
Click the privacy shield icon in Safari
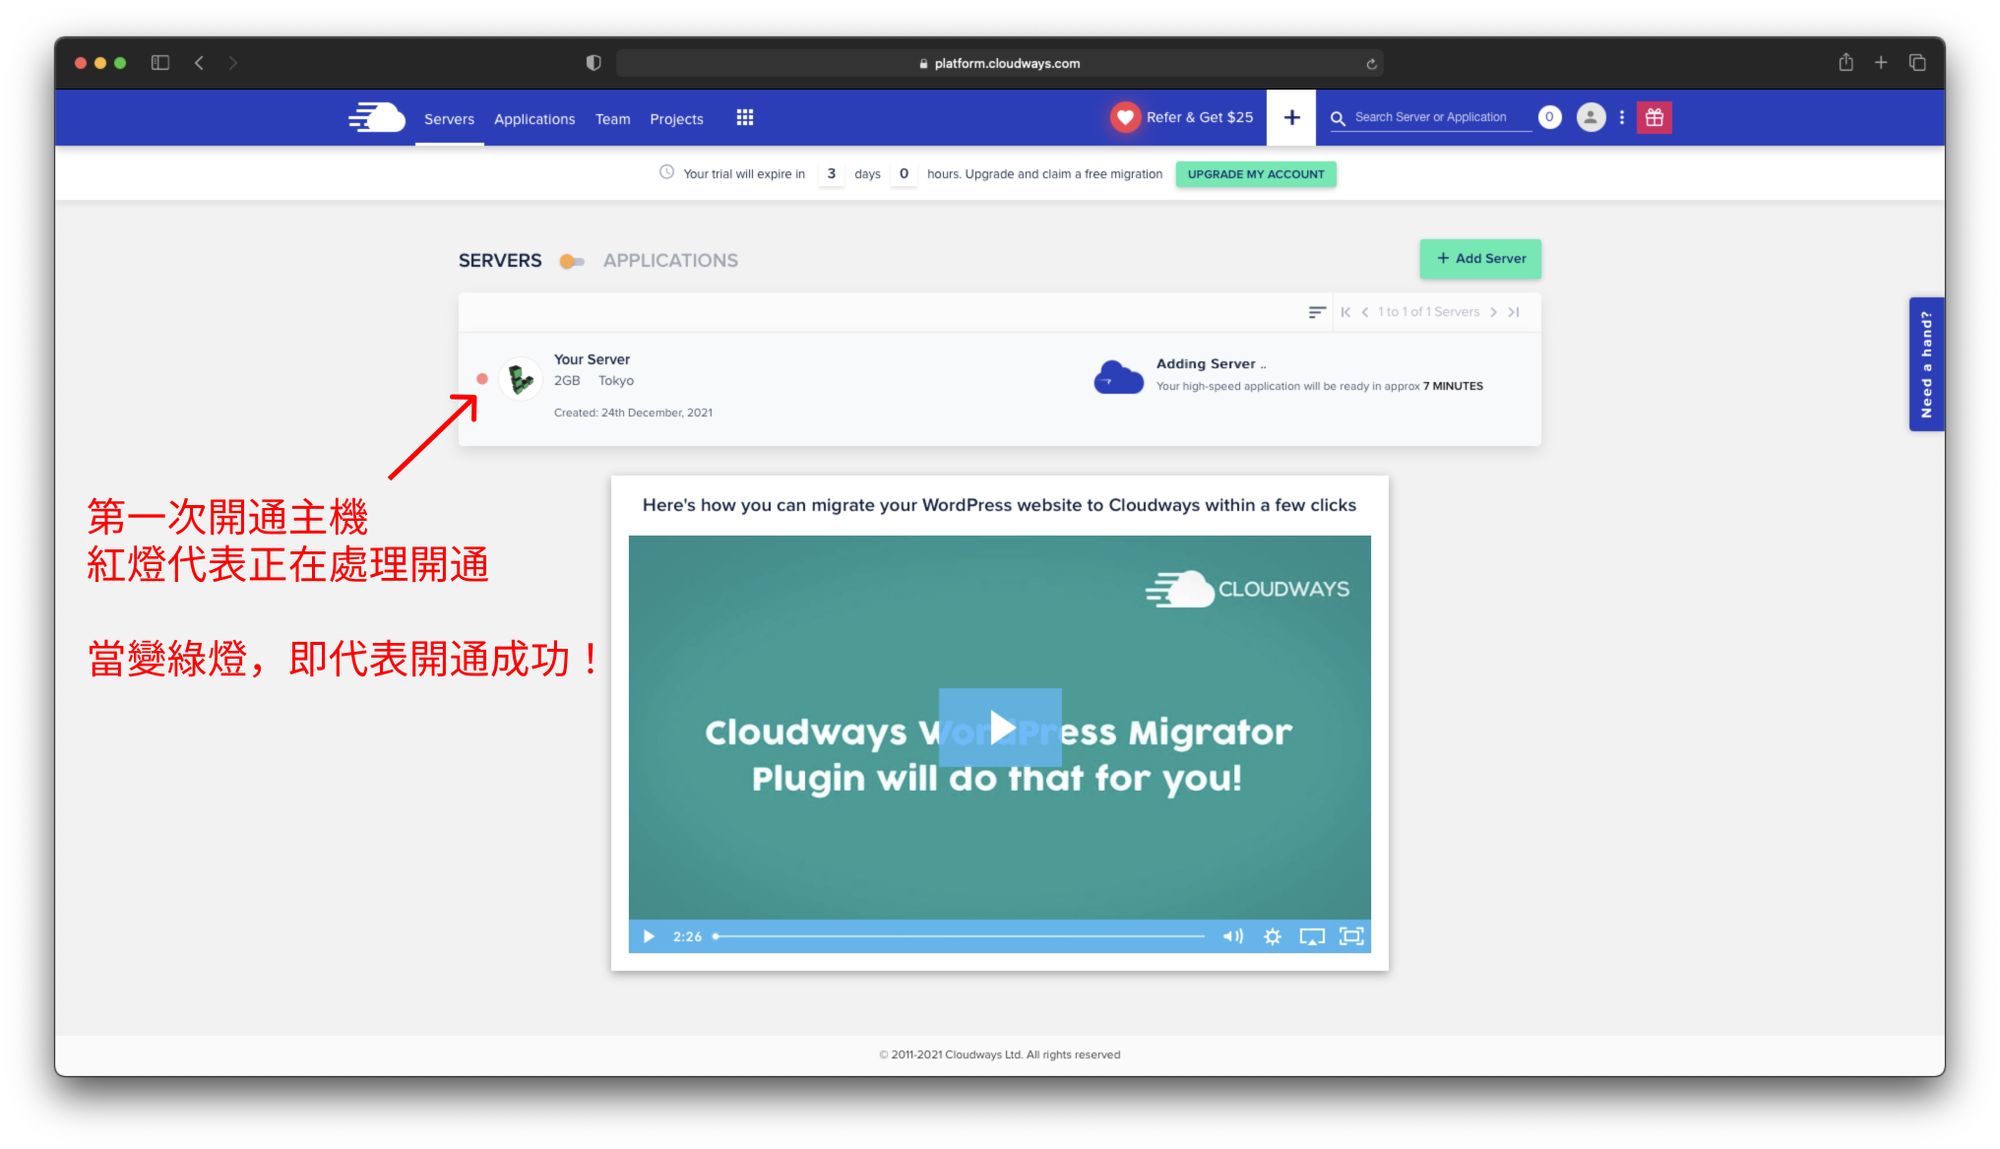coord(594,63)
